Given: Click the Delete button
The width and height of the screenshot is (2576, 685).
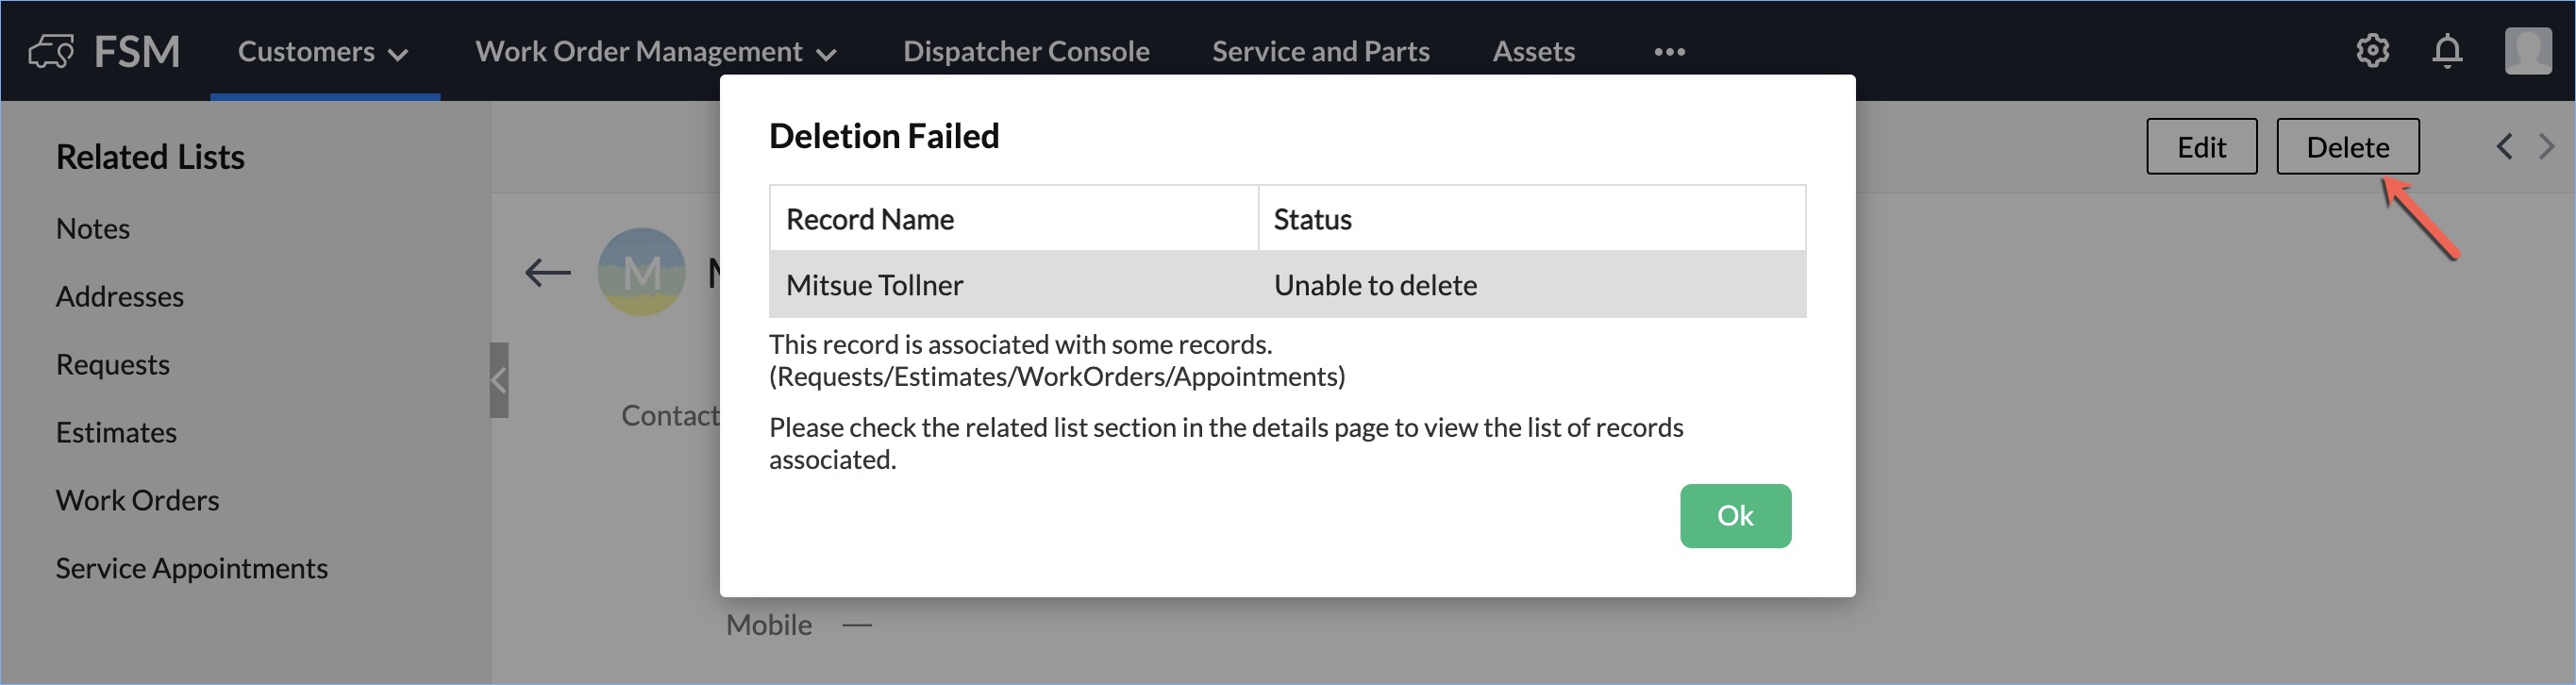Looking at the screenshot, I should [2347, 147].
